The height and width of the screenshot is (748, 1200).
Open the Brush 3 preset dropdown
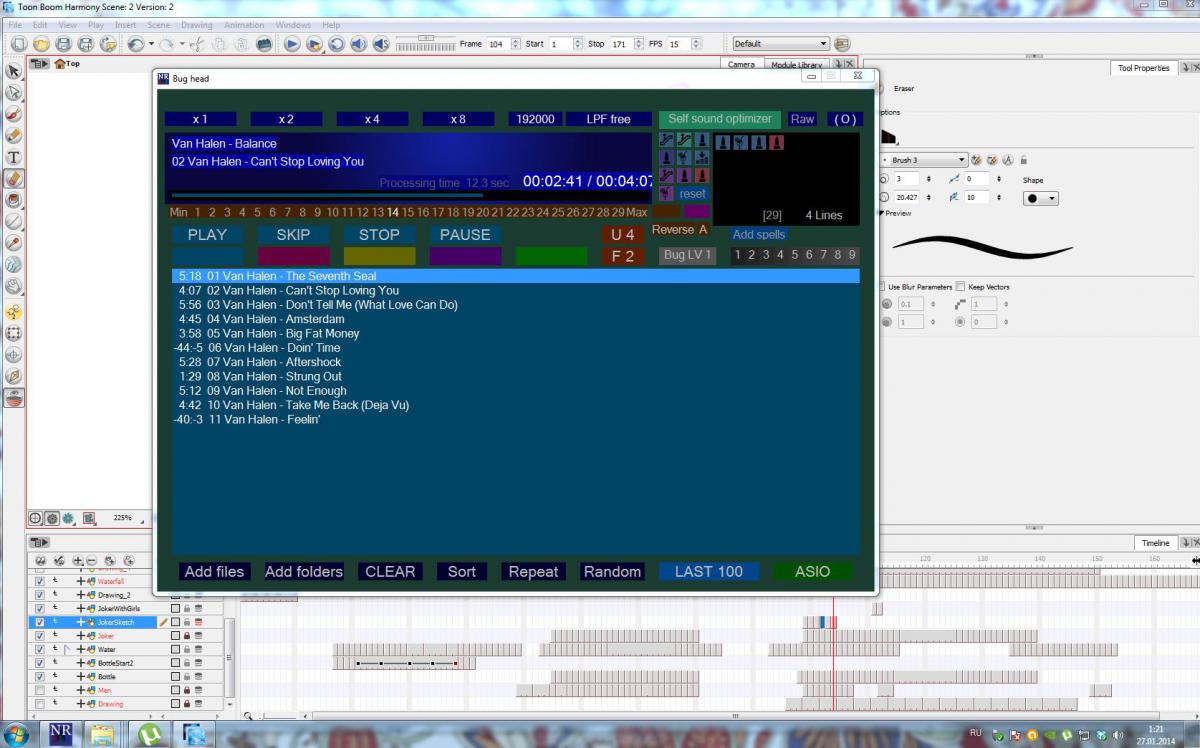click(x=924, y=160)
